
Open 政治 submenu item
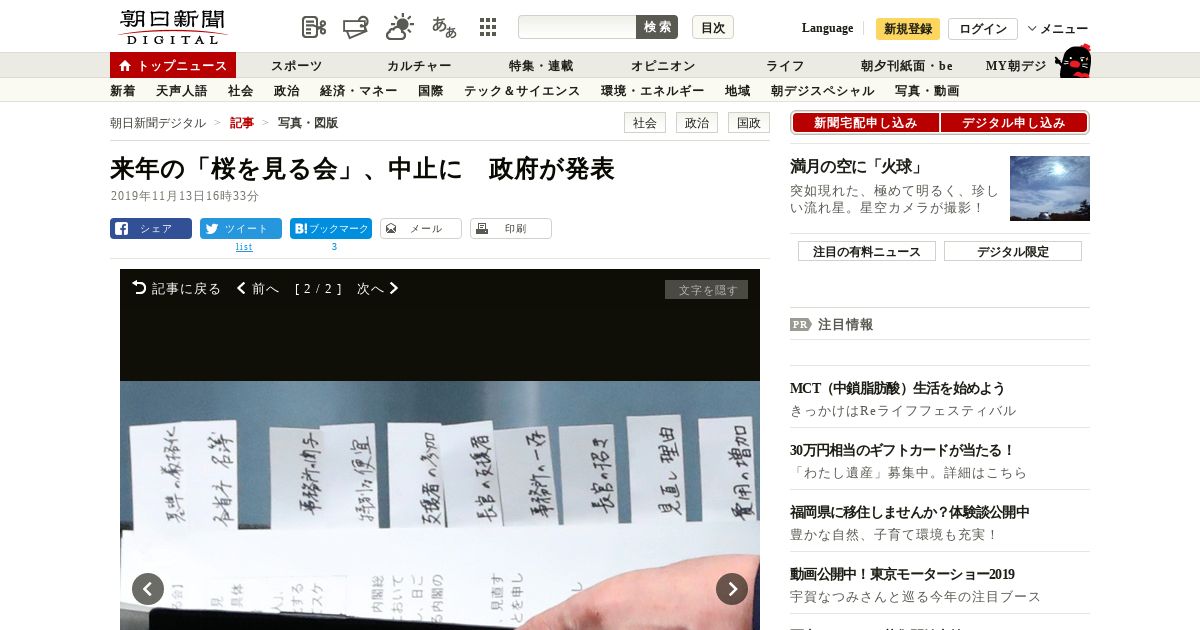287,91
